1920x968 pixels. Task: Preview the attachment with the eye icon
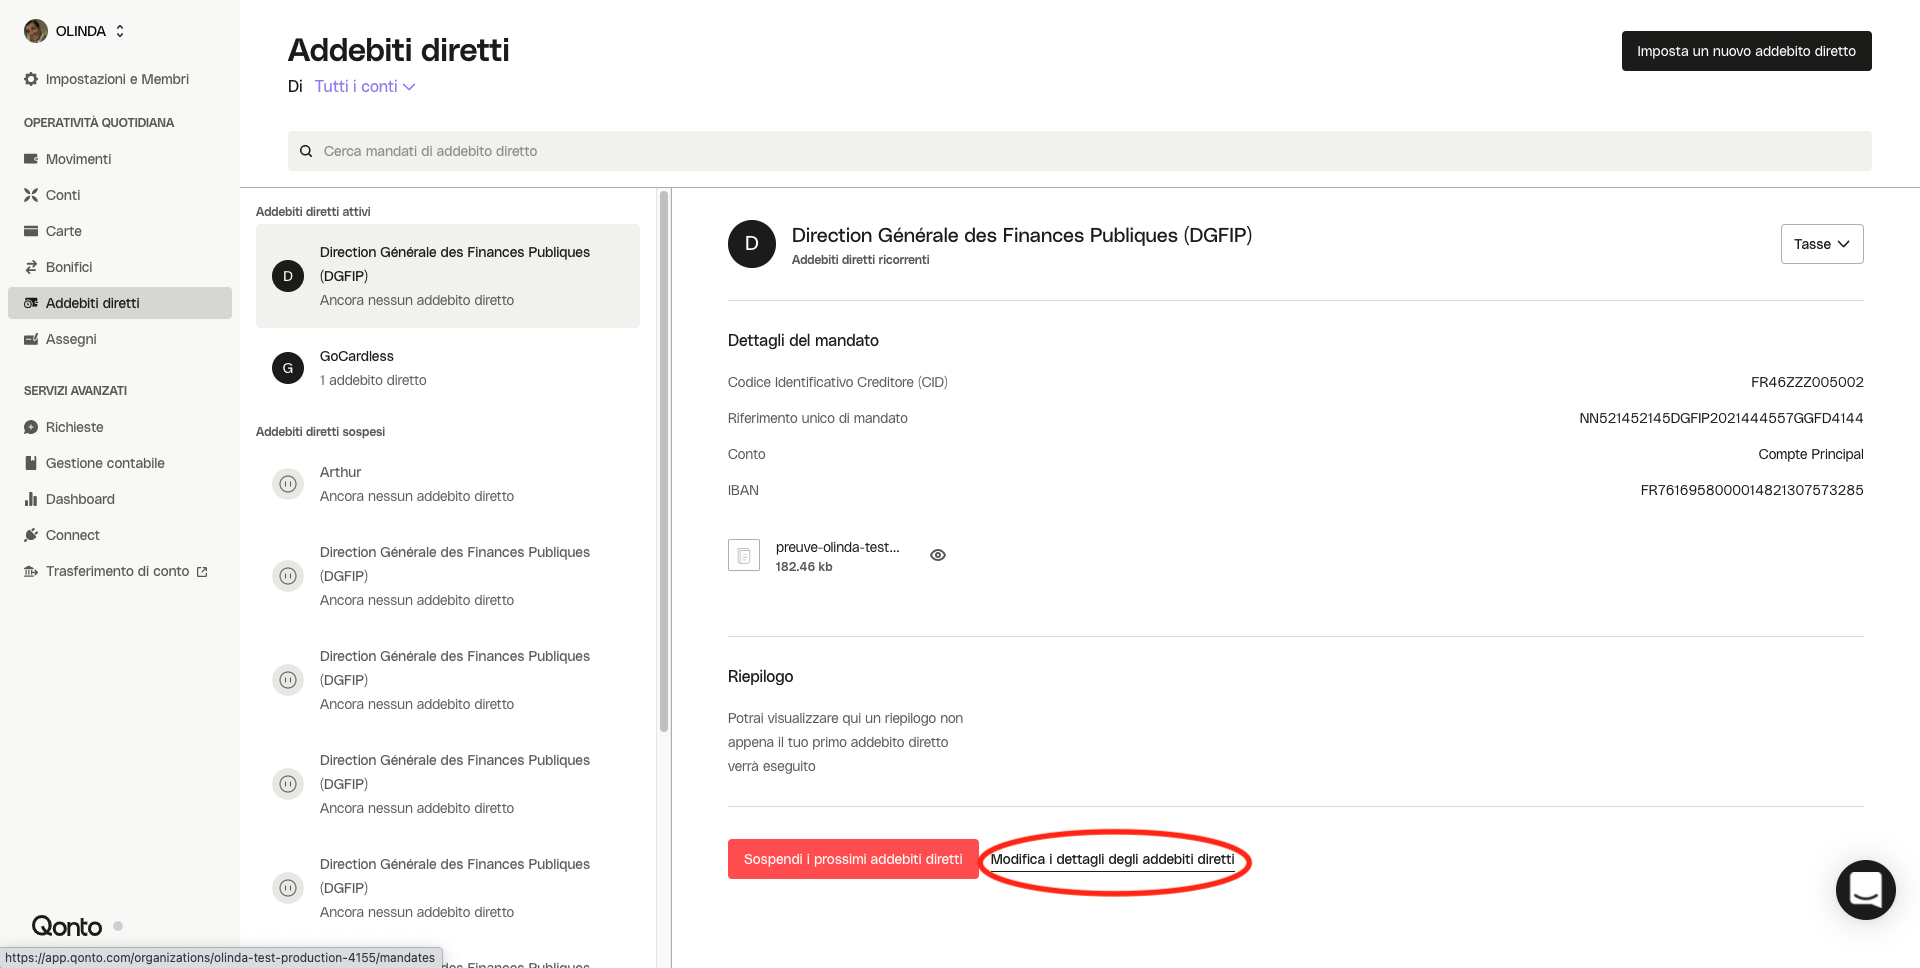pos(938,555)
